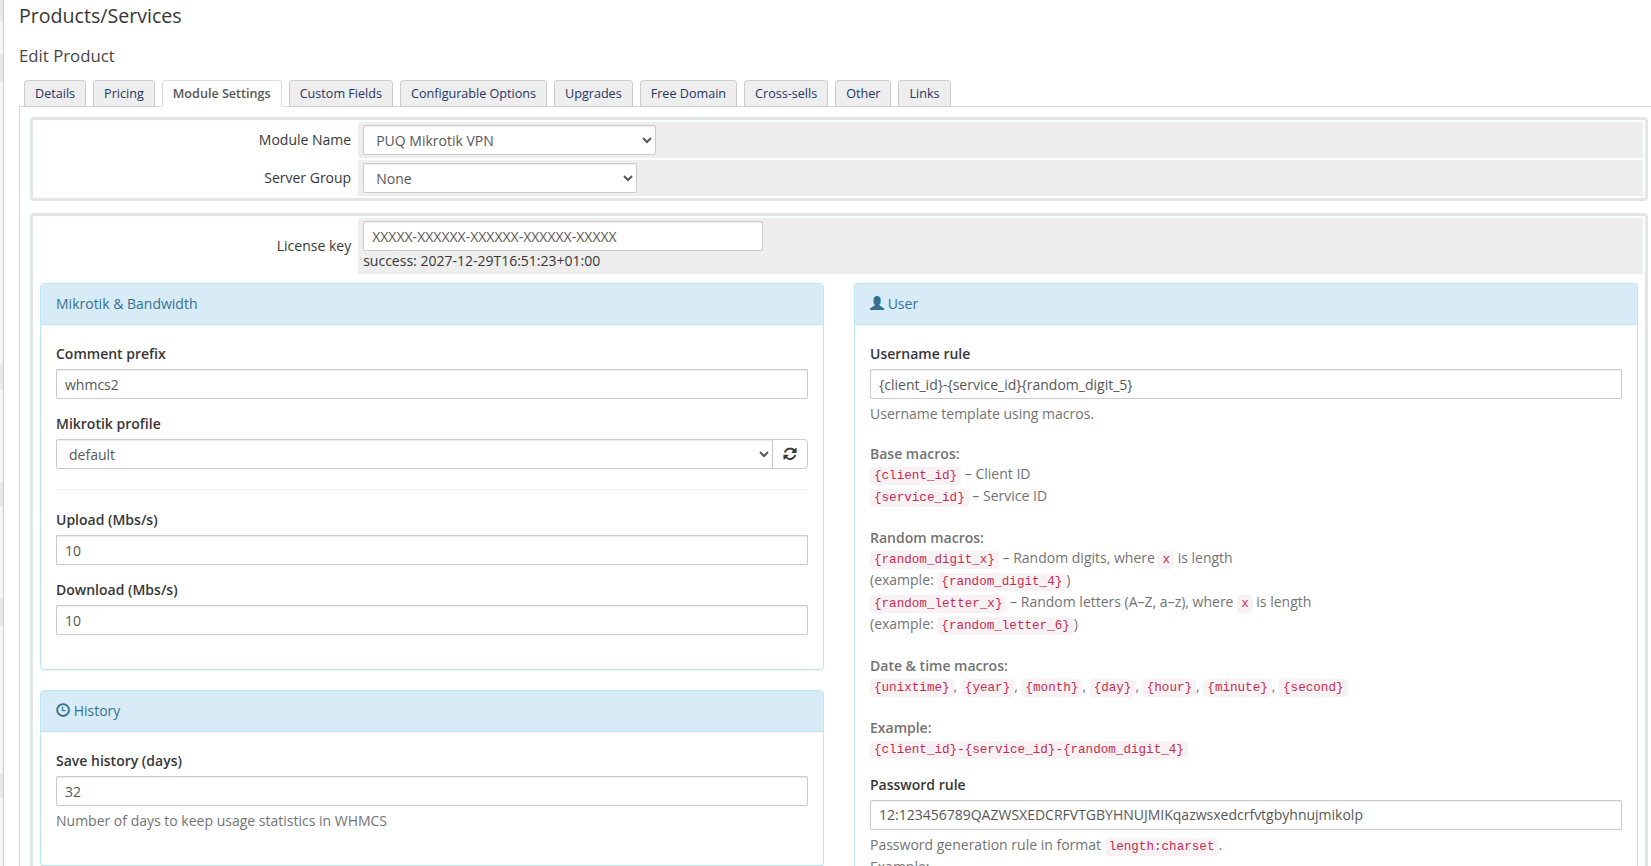This screenshot has width=1651, height=866.
Task: Refresh the Mikrotik profile list icon
Action: (x=790, y=454)
